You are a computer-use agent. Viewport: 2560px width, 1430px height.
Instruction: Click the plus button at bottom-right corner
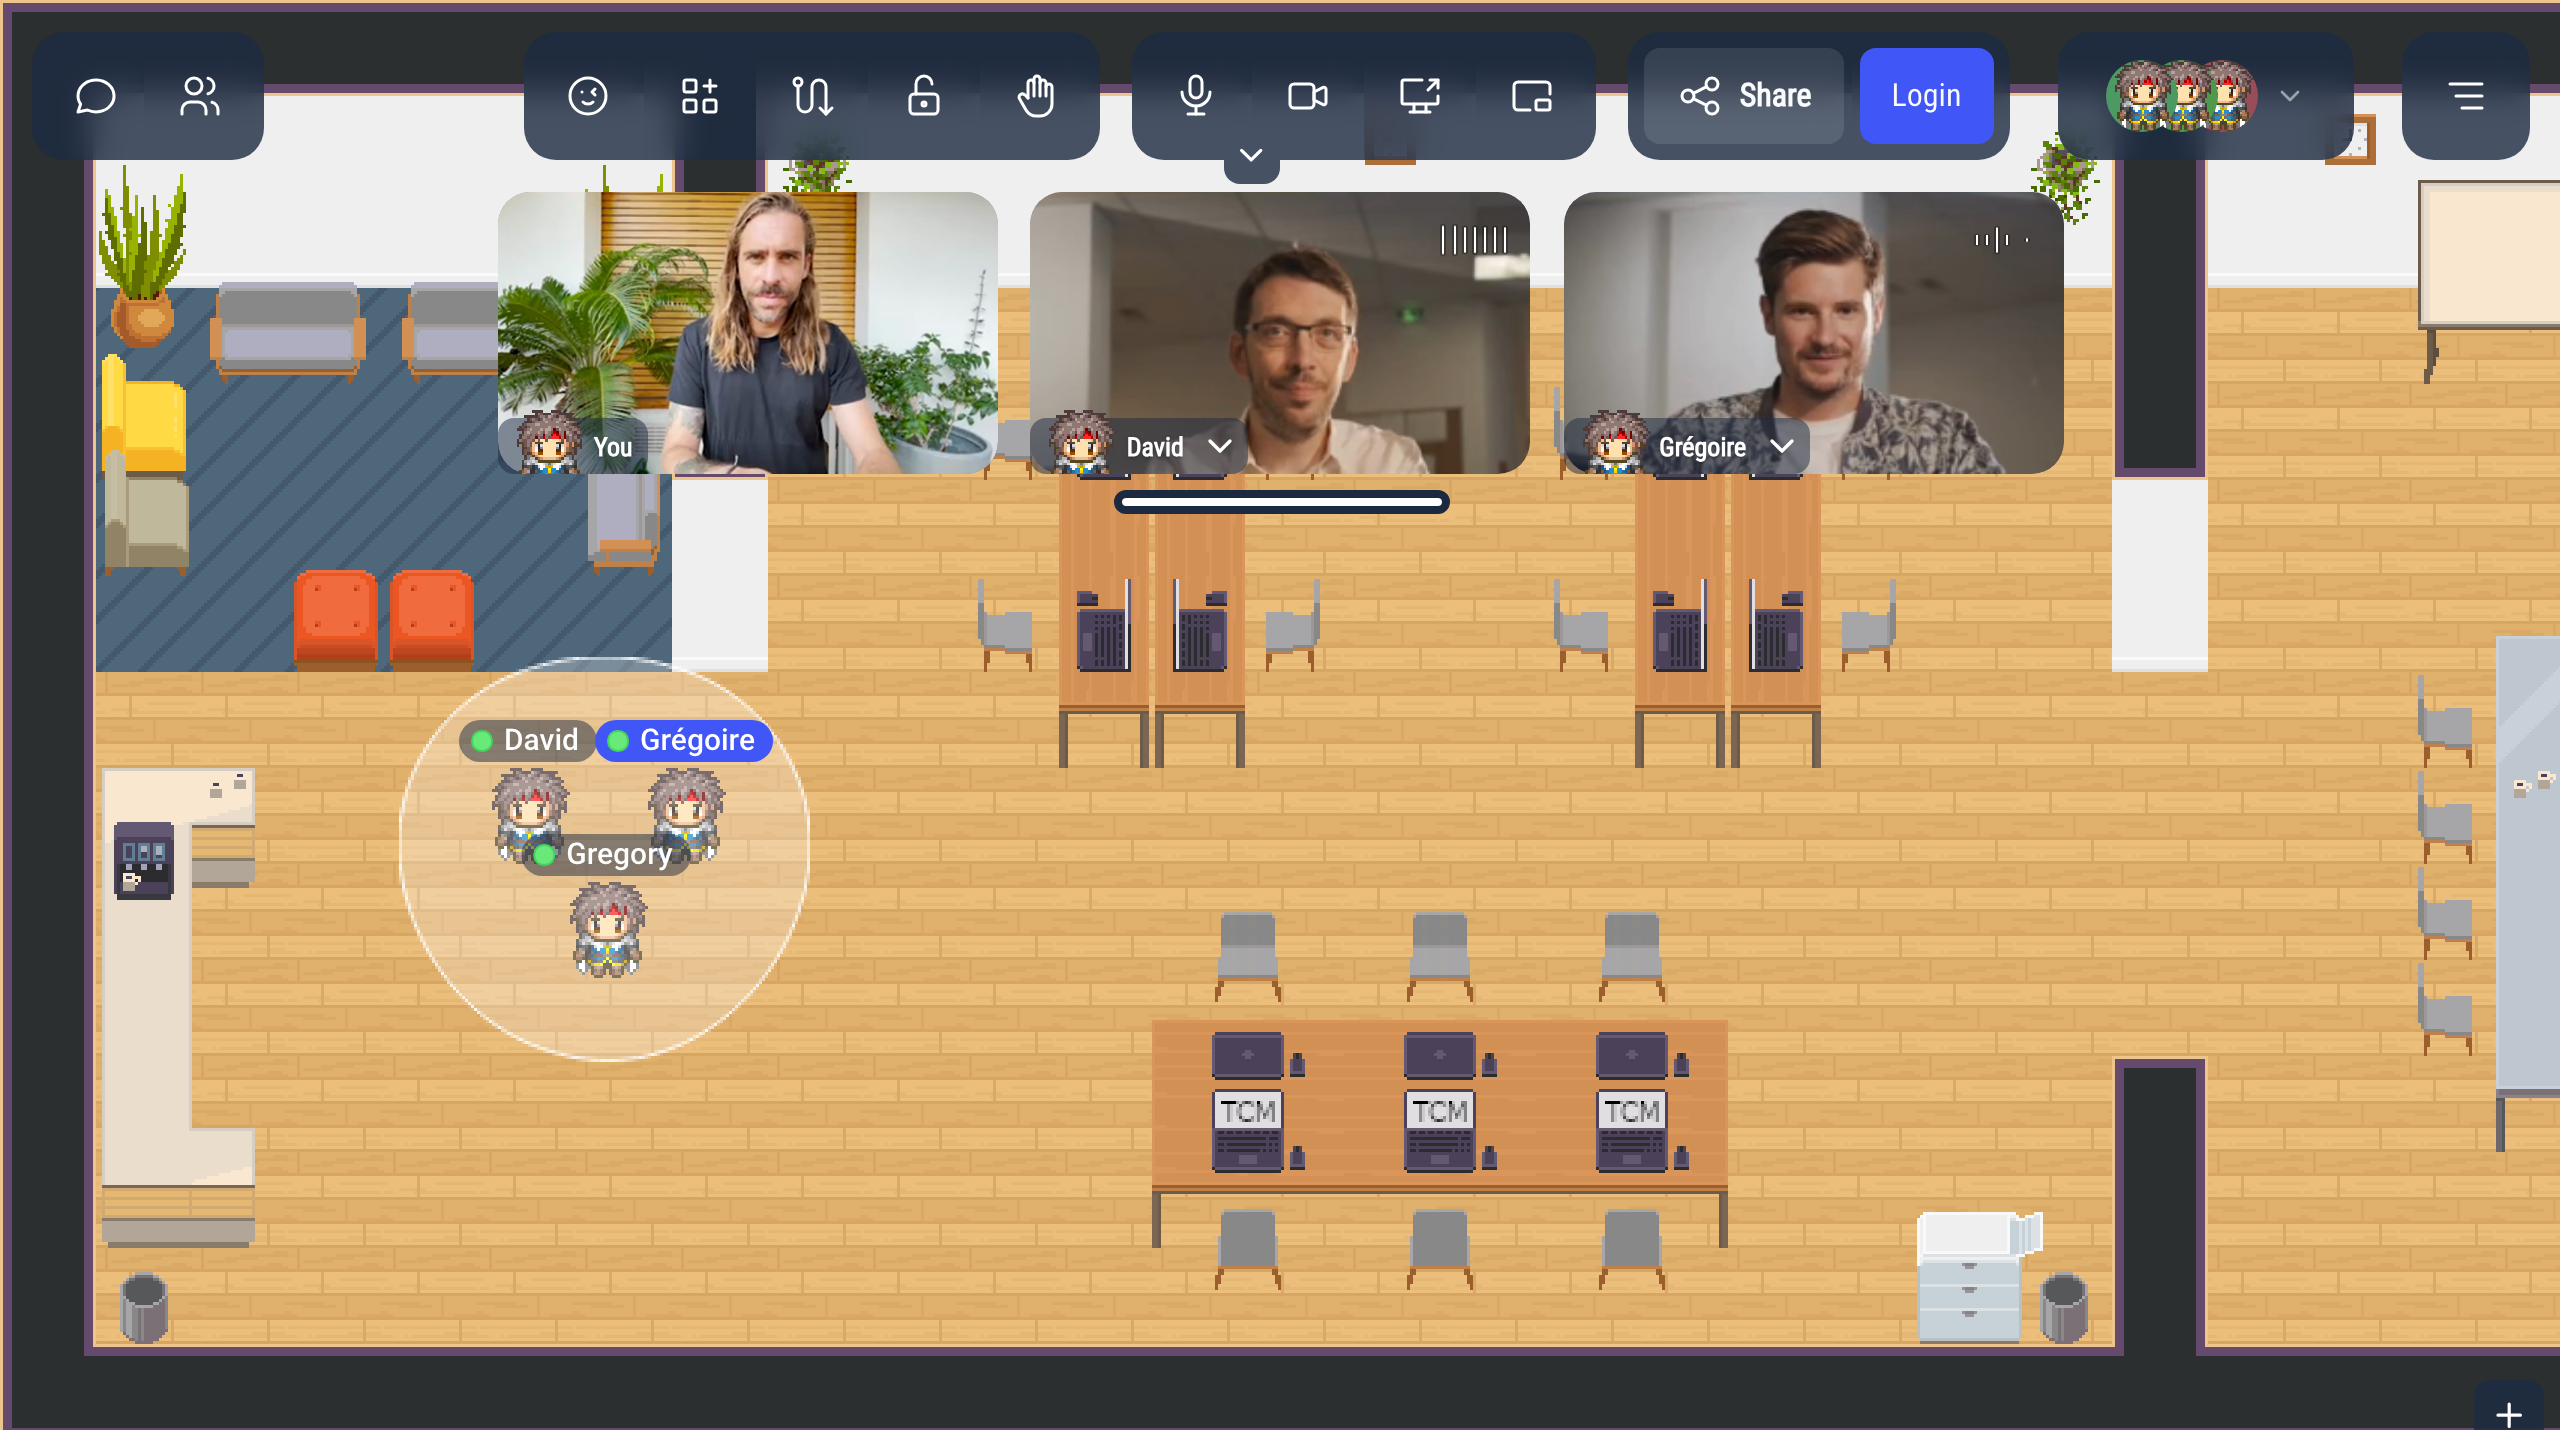[x=2508, y=1414]
